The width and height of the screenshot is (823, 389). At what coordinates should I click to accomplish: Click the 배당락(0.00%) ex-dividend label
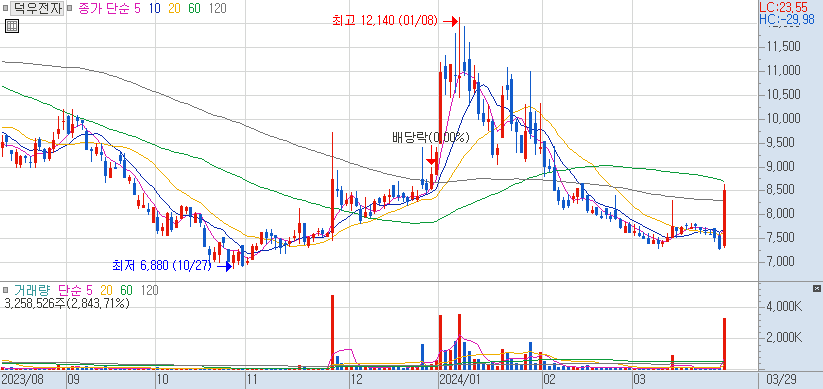pyautogui.click(x=430, y=138)
